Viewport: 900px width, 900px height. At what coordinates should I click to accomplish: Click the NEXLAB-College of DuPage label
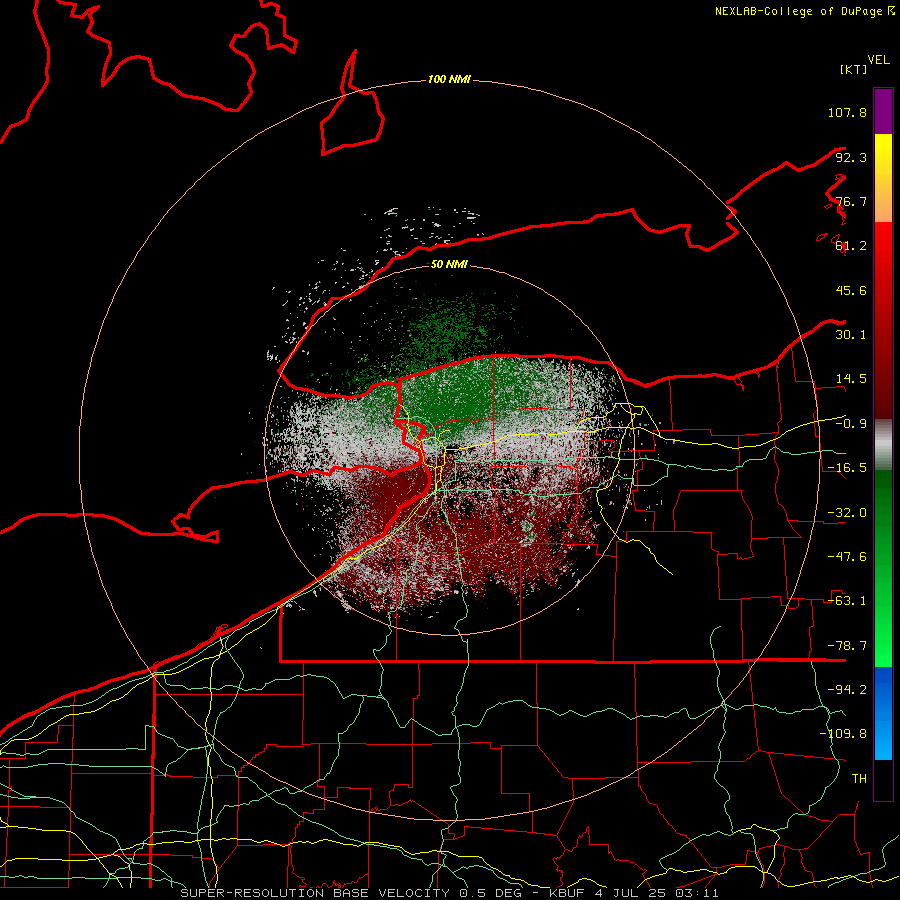799,11
